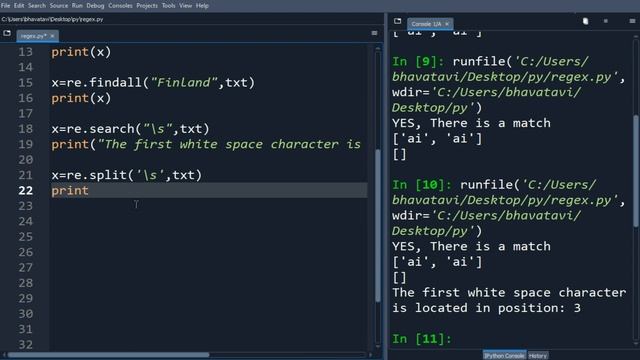Click the console browse tabs icon
Image resolution: width=640 pixels, height=360 pixels.
(x=398, y=21)
